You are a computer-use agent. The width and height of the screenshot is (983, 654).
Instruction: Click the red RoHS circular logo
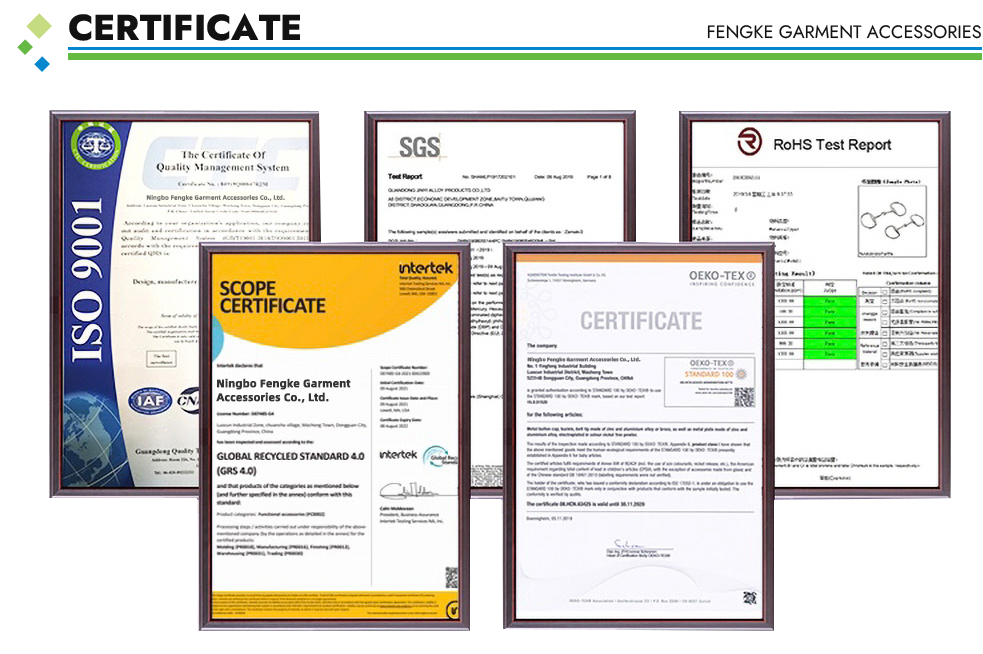click(x=750, y=142)
